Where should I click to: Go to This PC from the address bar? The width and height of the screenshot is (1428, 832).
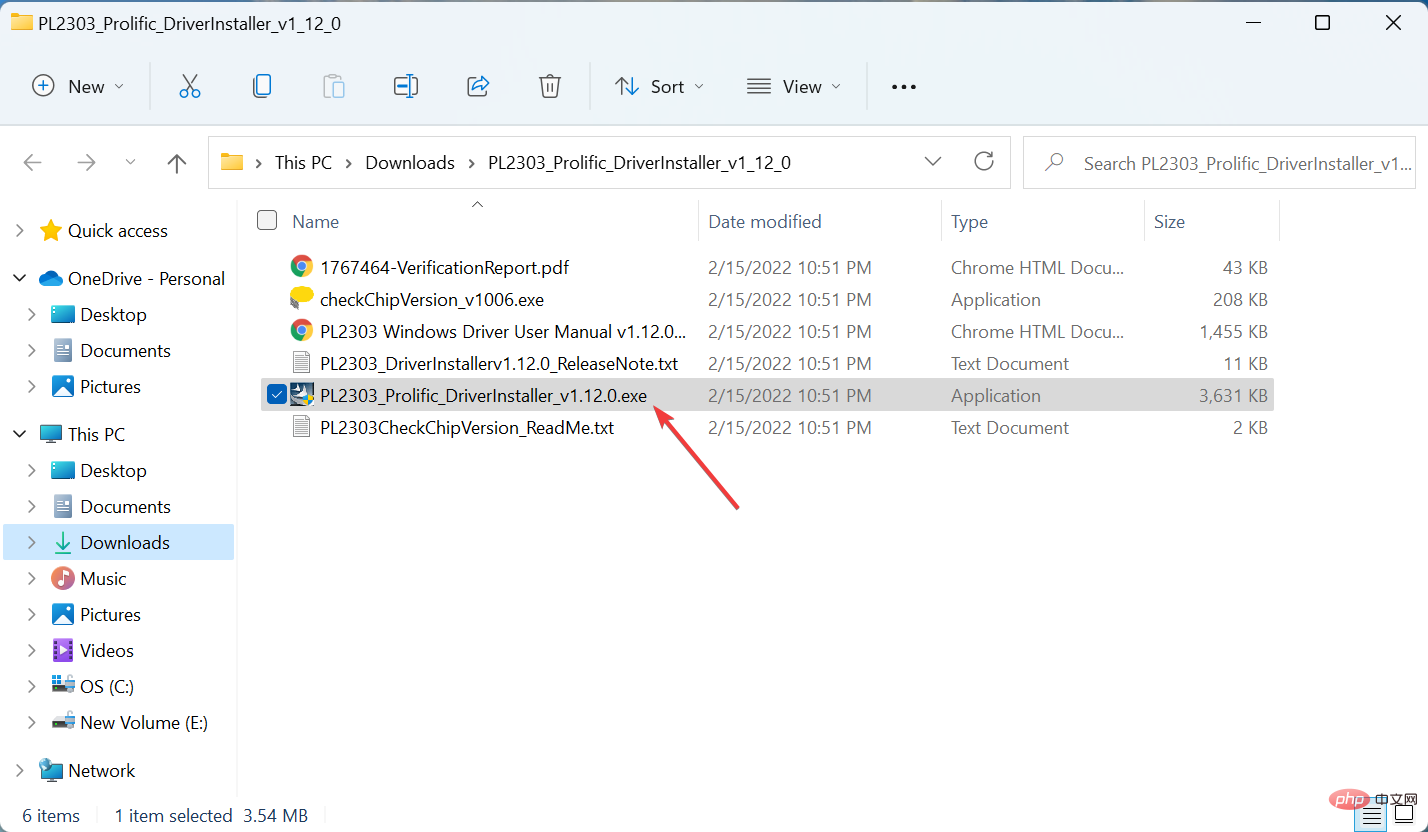(302, 162)
